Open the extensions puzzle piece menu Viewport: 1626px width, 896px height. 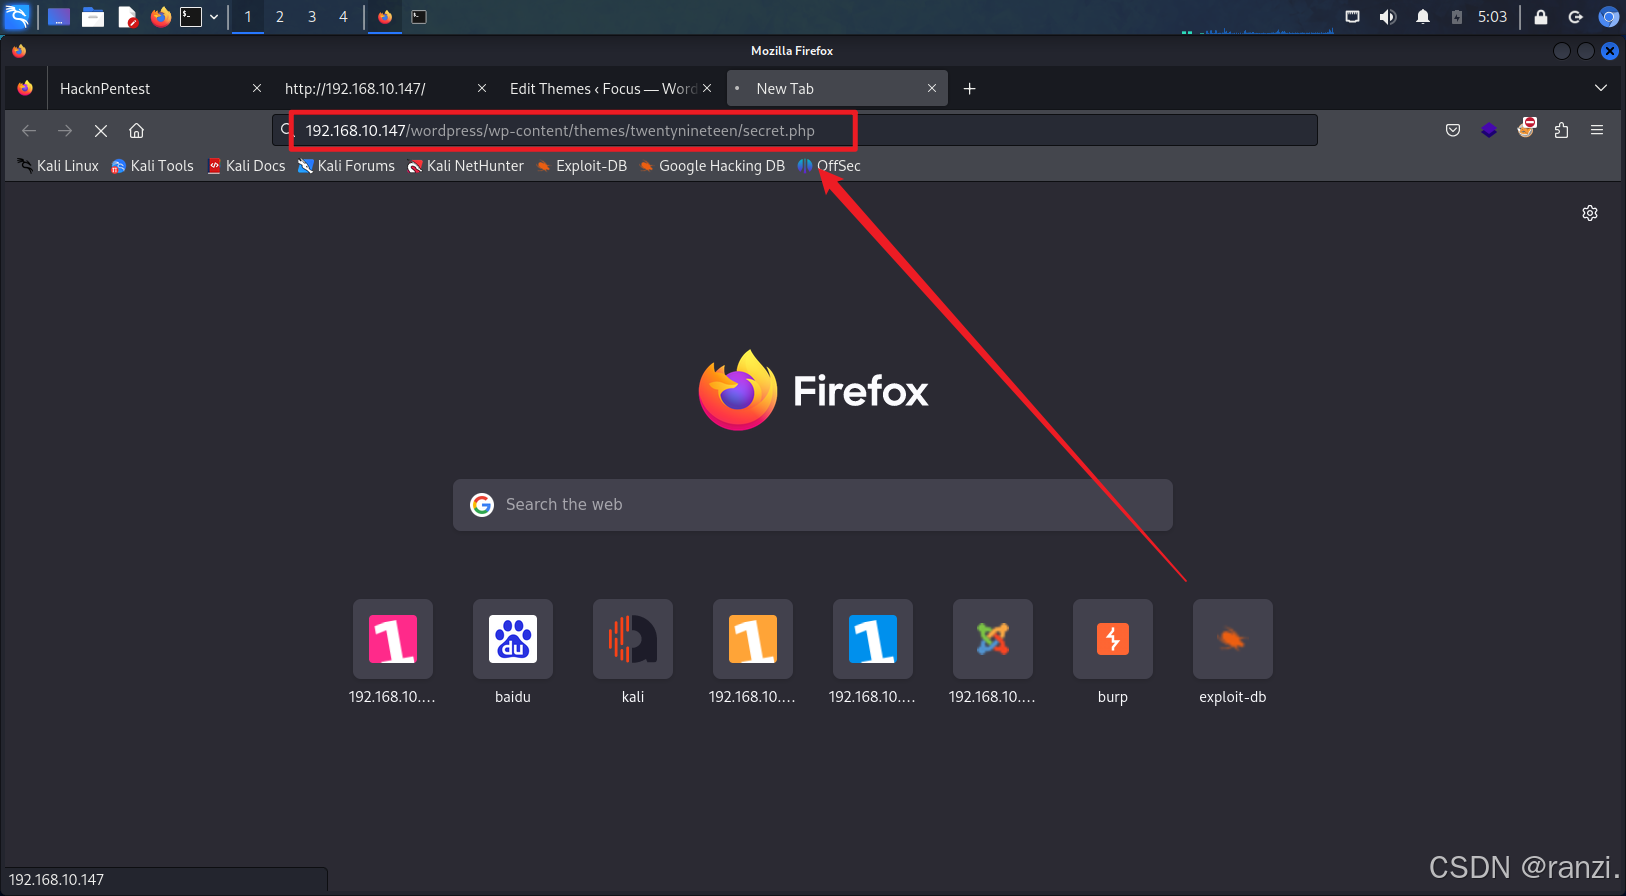1561,131
